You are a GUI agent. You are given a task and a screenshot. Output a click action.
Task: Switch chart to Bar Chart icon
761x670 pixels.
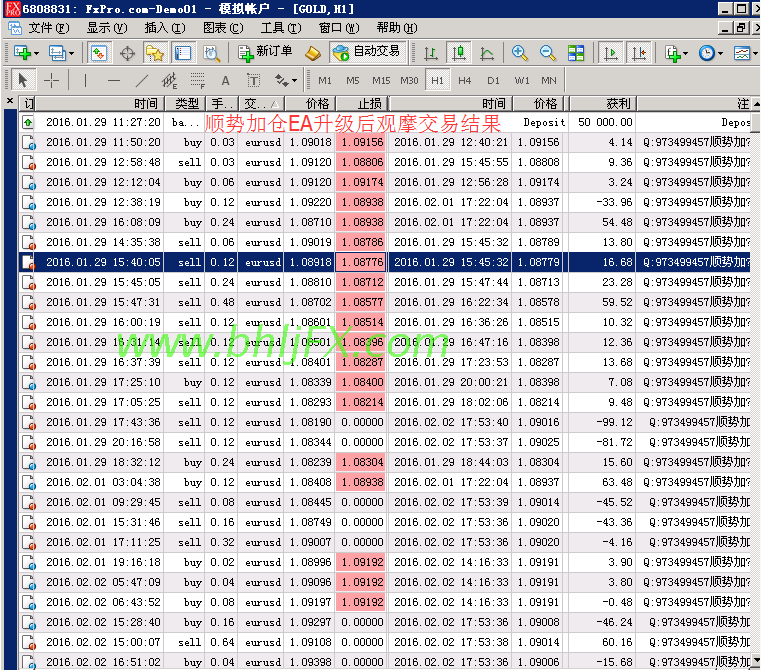point(430,53)
